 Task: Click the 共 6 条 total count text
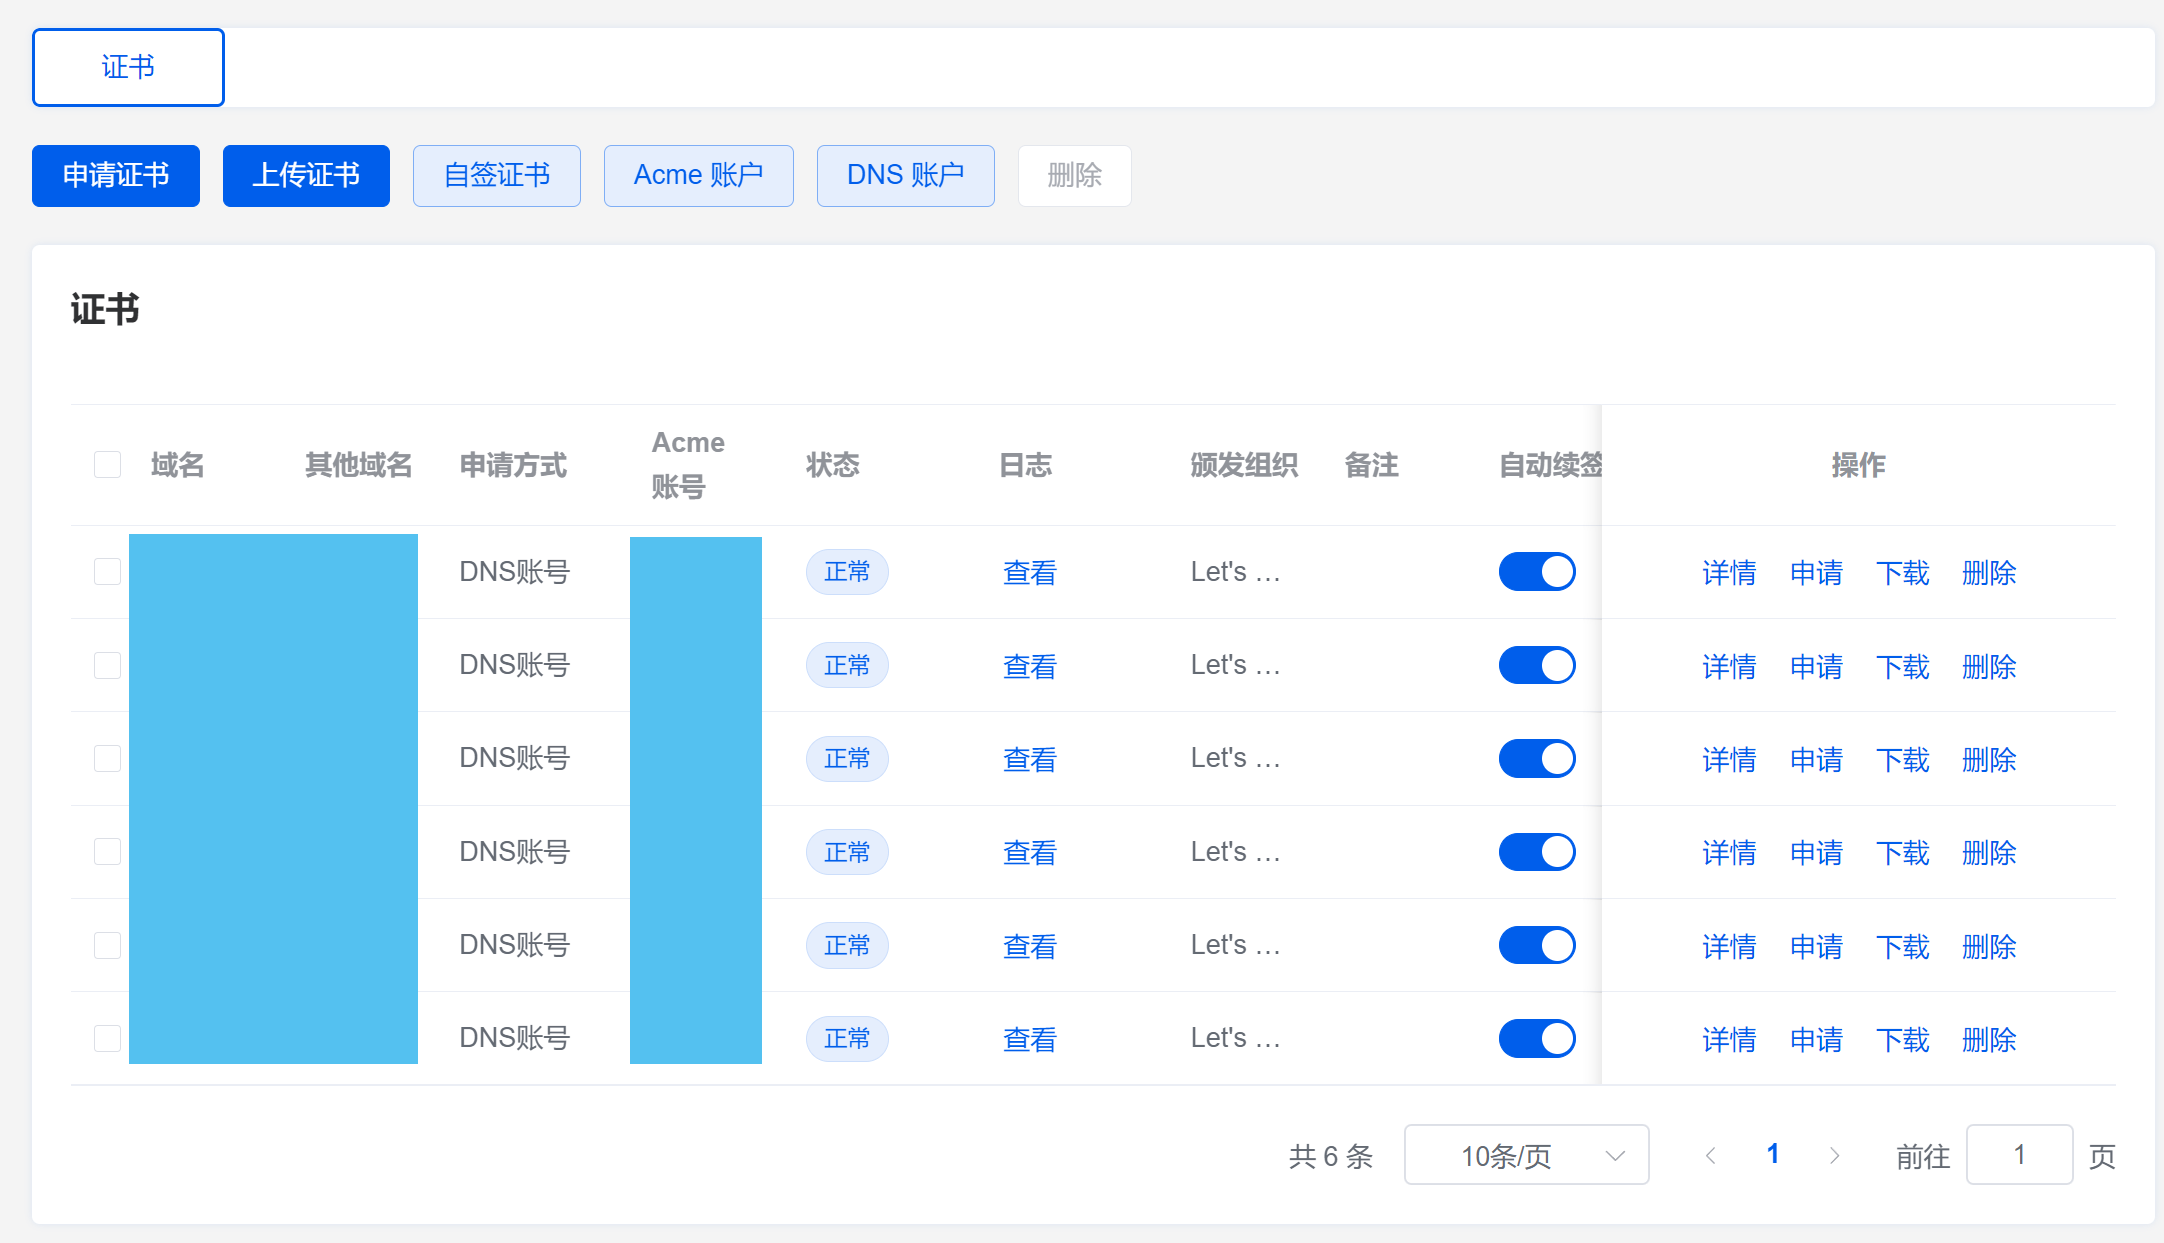pos(1331,1156)
